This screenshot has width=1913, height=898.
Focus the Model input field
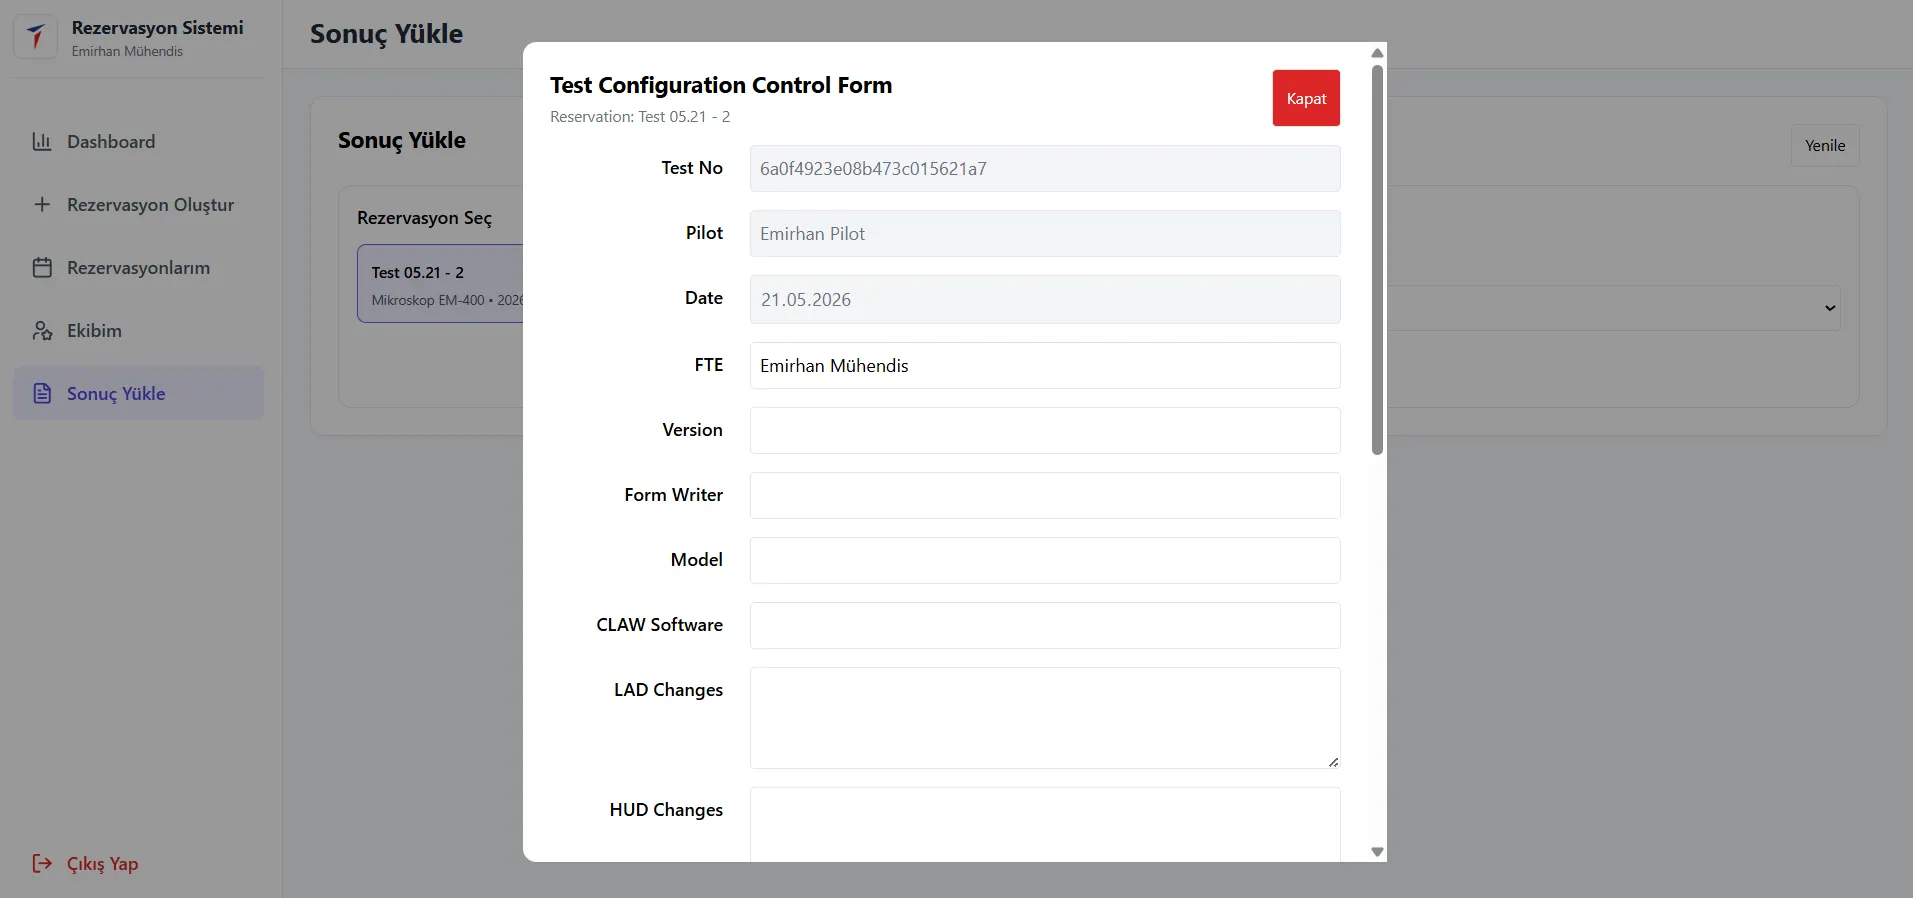[1045, 561]
